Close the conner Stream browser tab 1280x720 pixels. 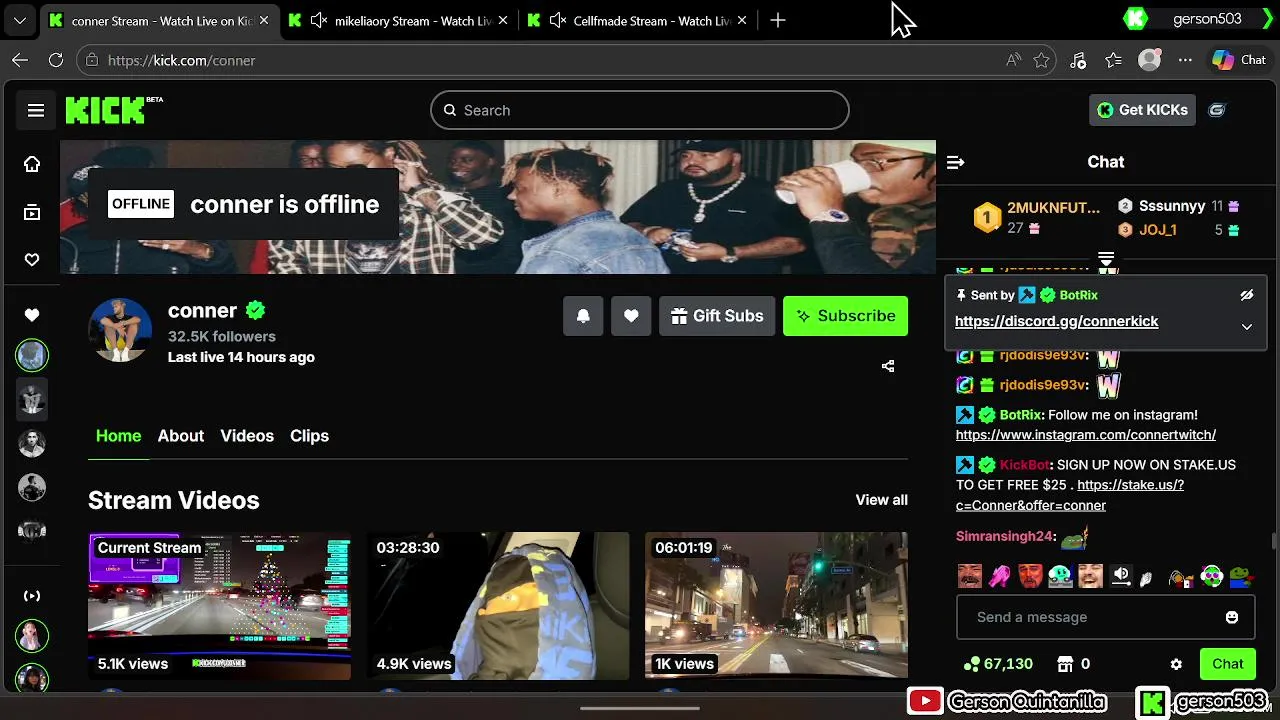point(263,20)
